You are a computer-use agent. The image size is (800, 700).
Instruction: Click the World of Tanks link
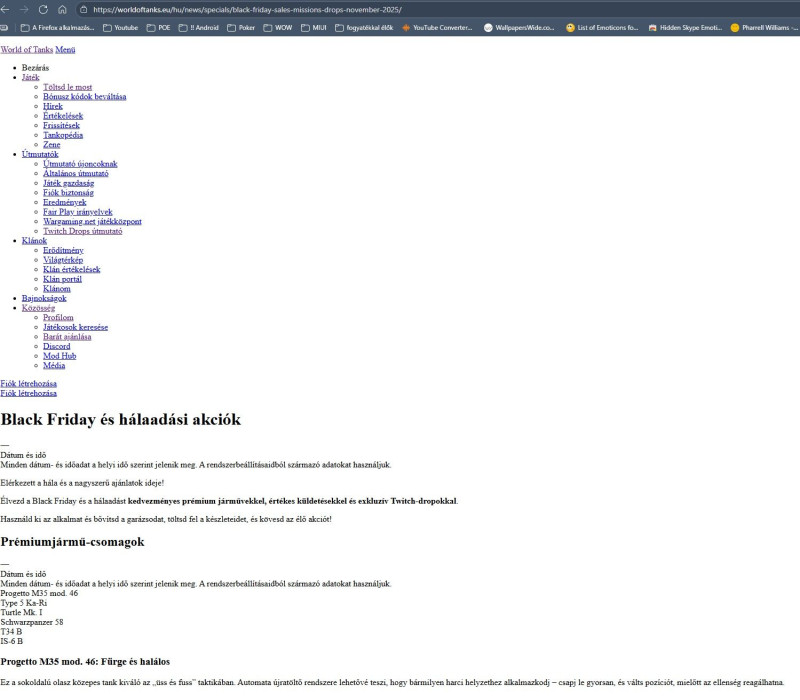pyautogui.click(x=27, y=49)
